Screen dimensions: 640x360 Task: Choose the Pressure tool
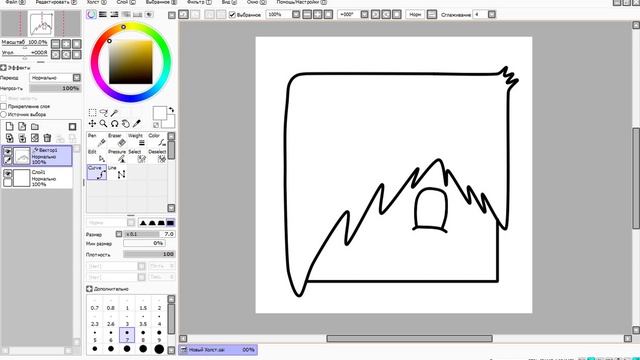click(x=117, y=156)
